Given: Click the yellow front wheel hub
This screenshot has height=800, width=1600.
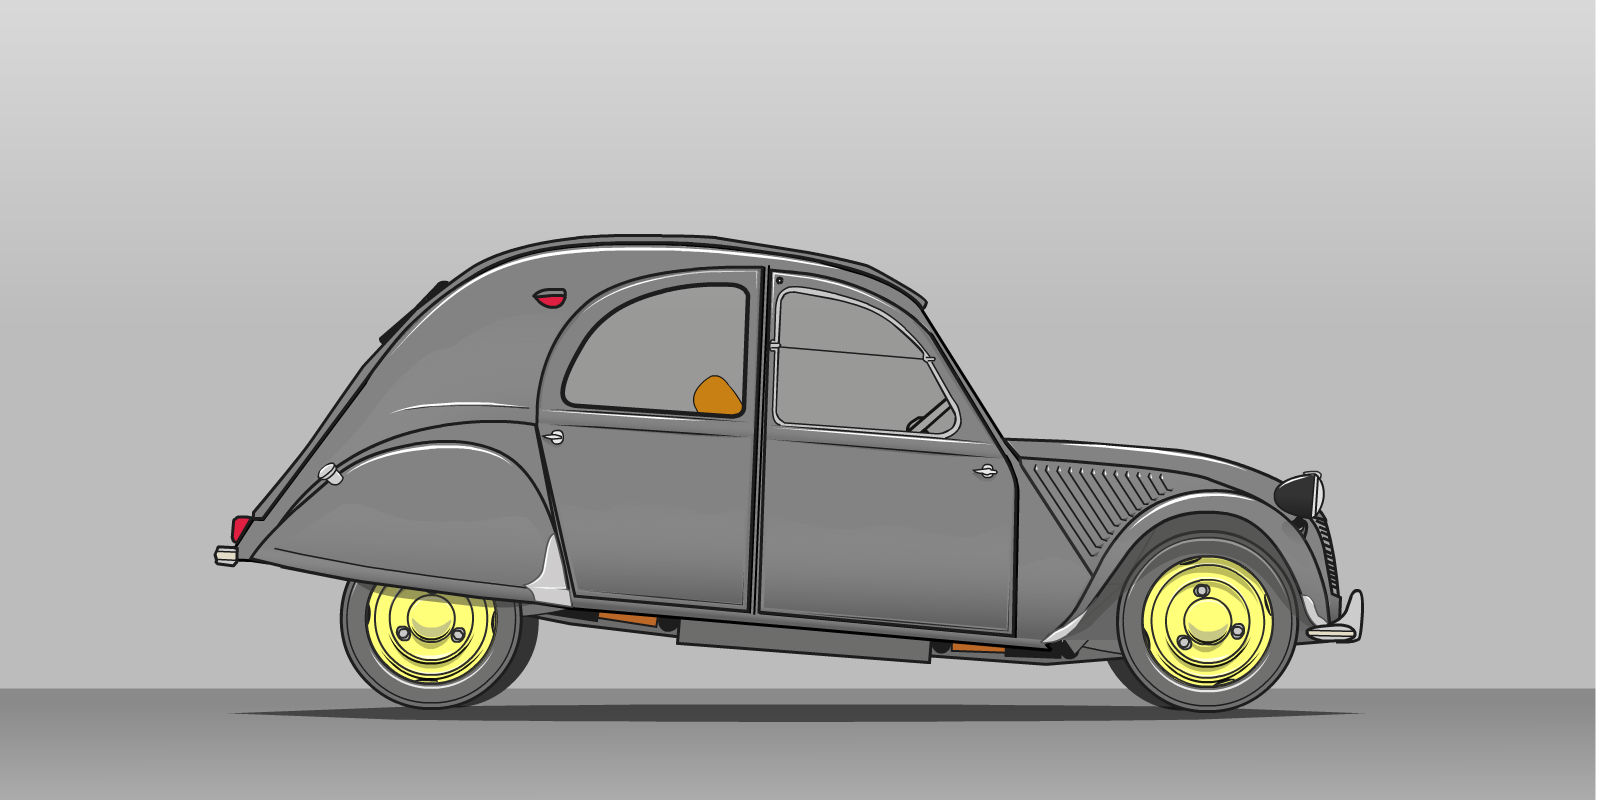Looking at the screenshot, I should pos(1207,621).
